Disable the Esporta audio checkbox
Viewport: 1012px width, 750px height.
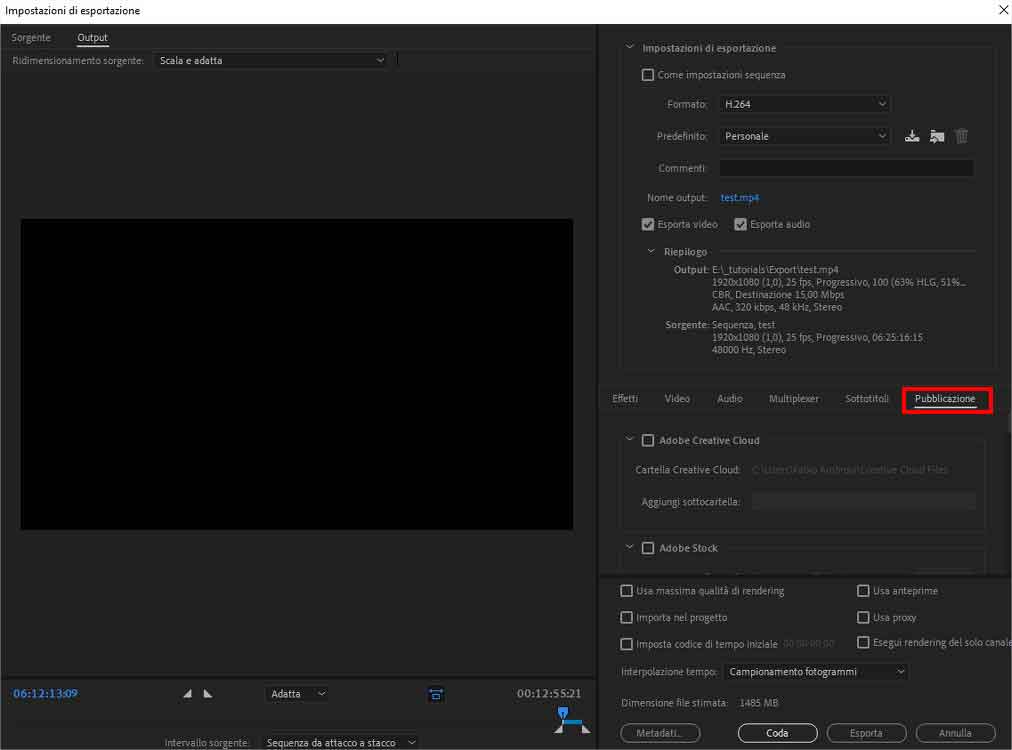point(739,224)
